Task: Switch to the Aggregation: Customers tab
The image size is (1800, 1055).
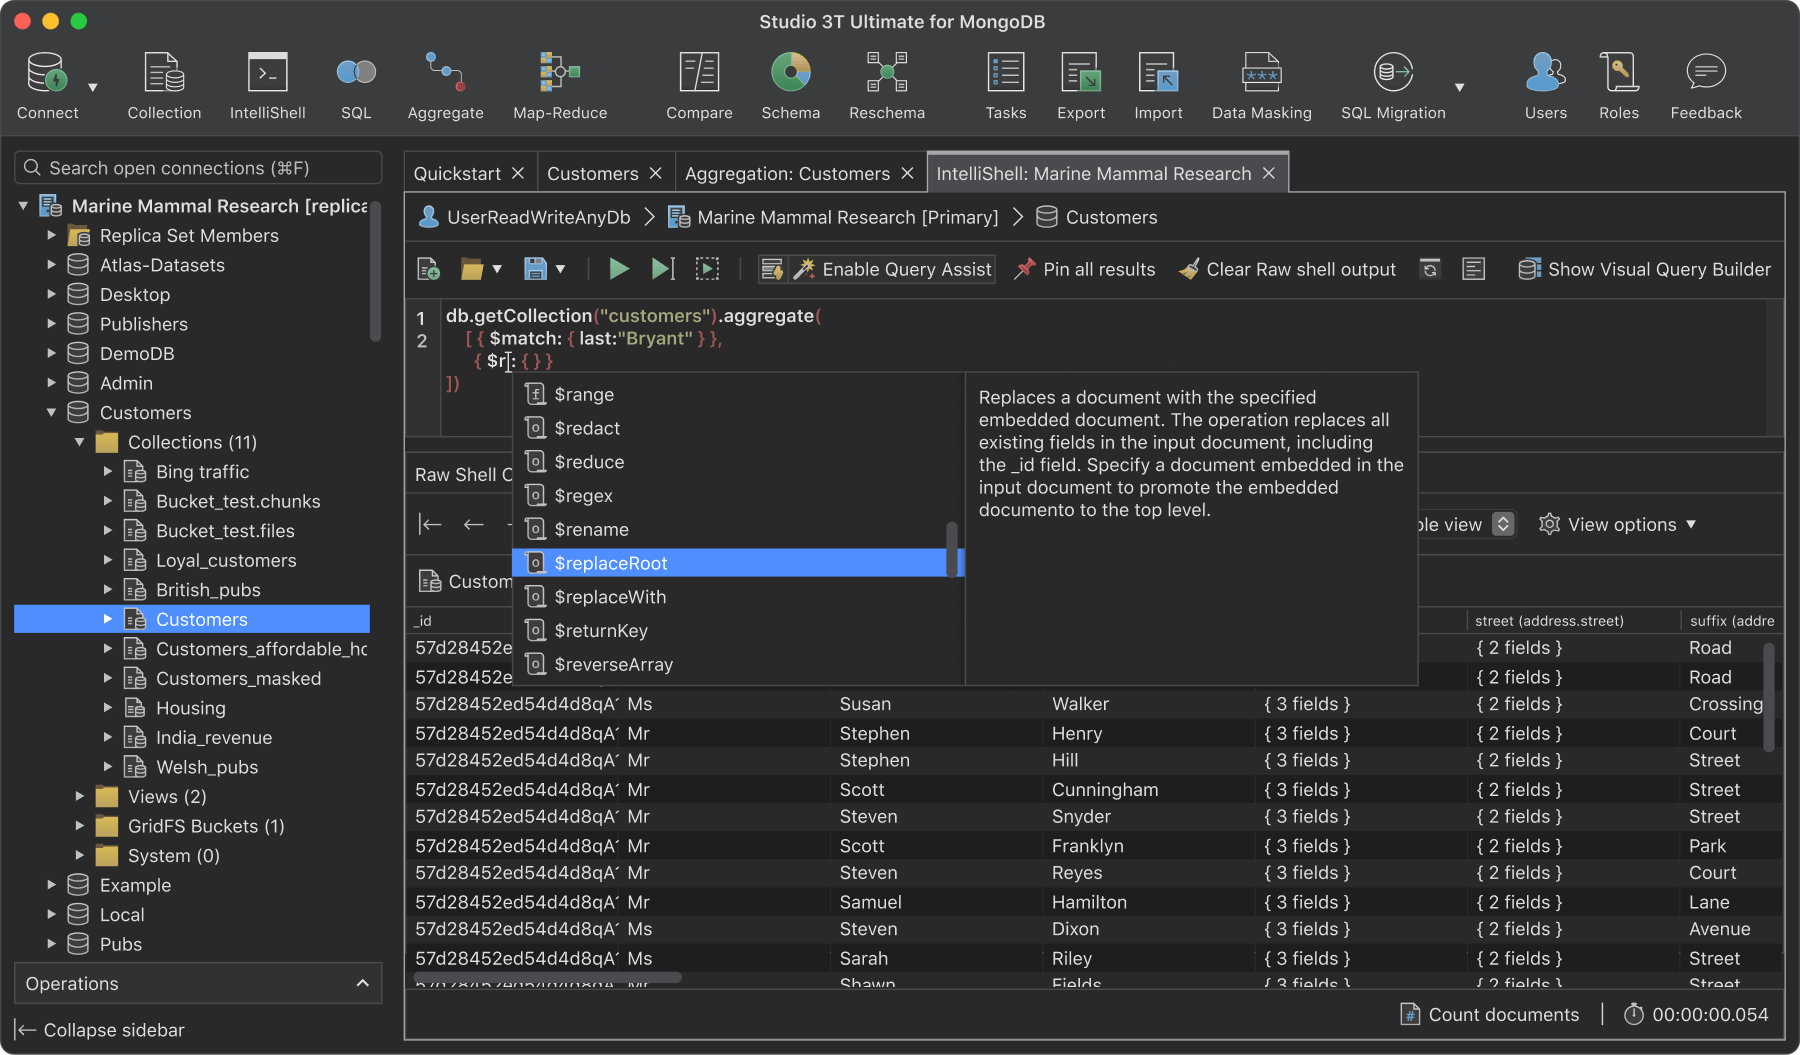Action: tap(787, 172)
